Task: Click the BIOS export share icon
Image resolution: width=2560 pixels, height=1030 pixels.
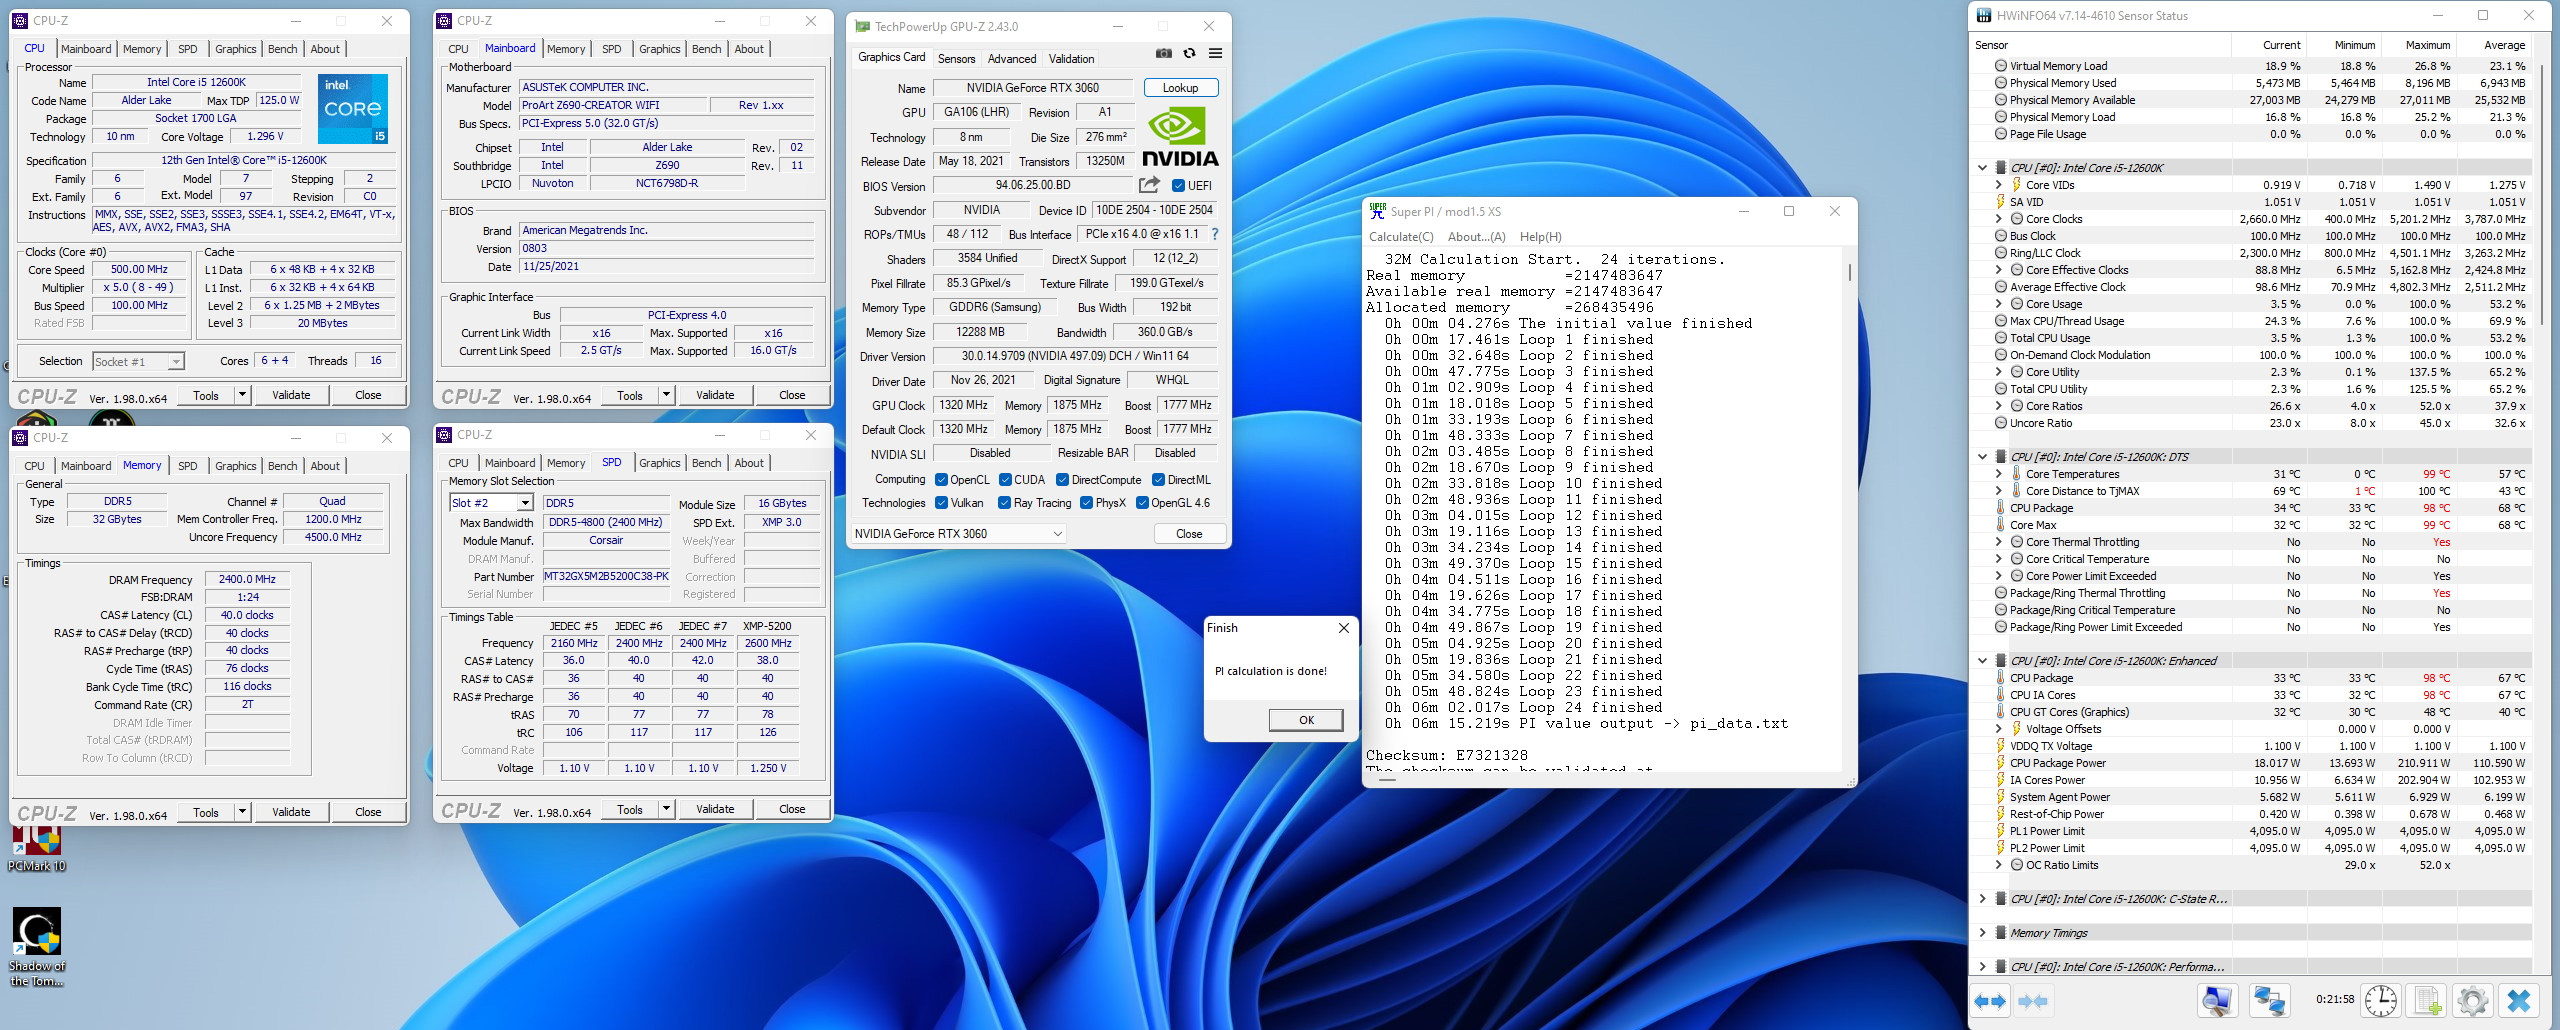Action: (x=1149, y=185)
